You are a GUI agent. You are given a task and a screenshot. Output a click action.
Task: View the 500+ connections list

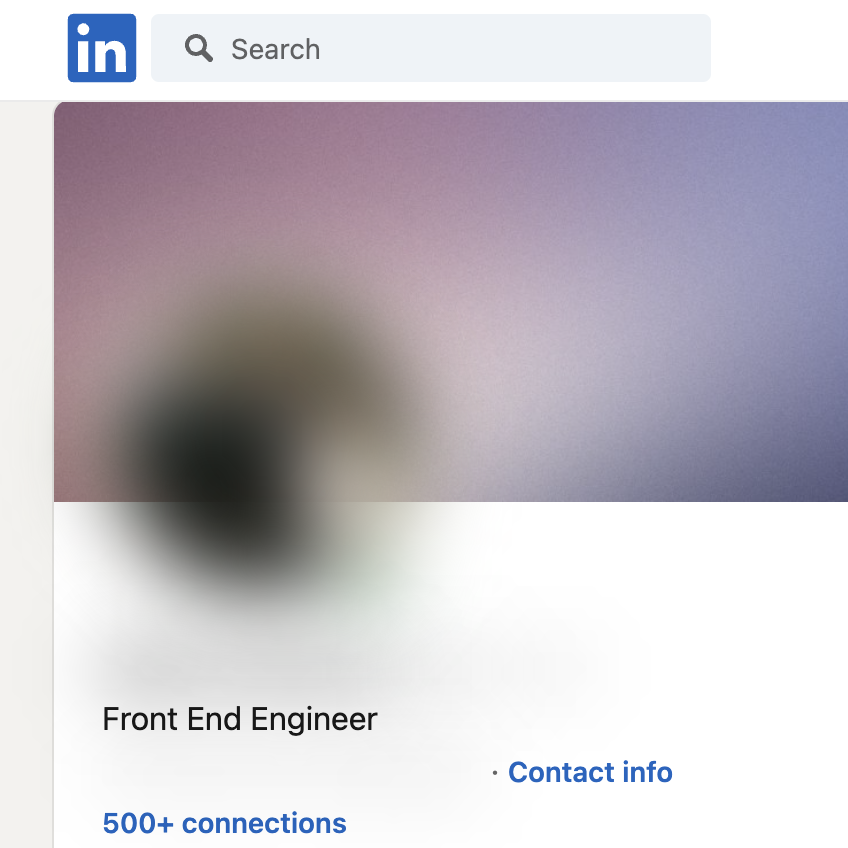224,823
